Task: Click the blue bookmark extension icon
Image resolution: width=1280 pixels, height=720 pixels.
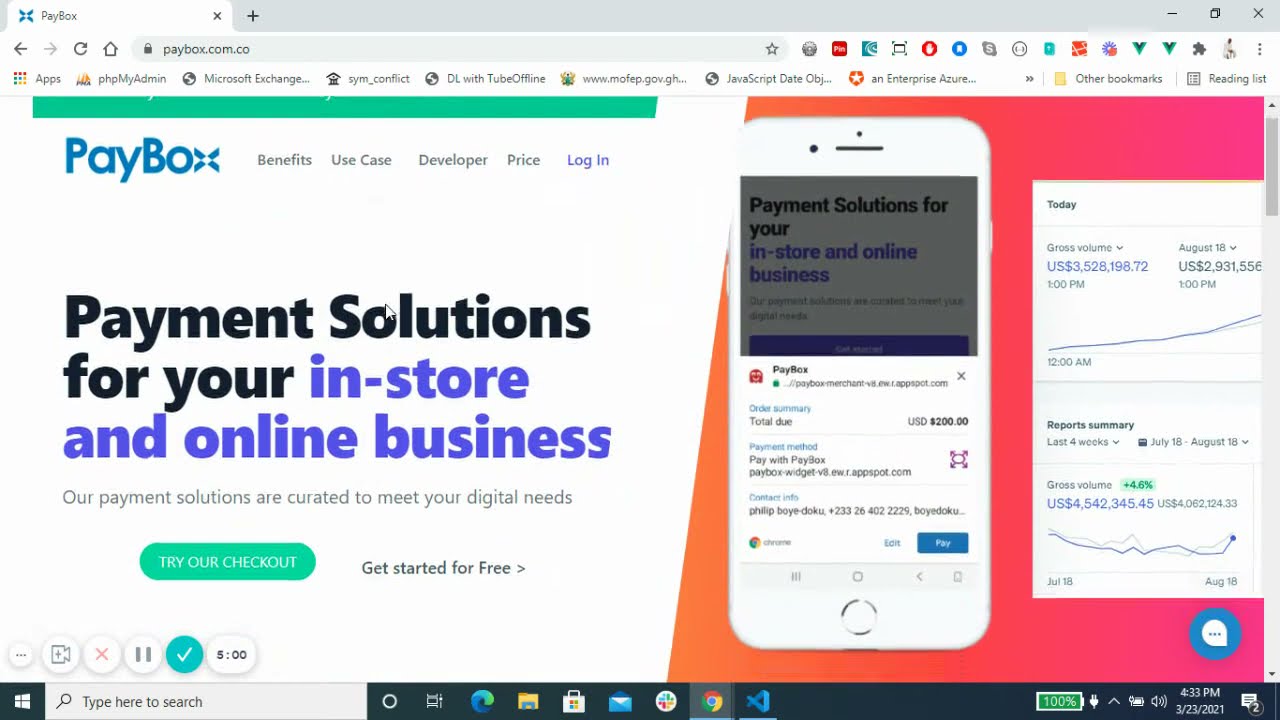Action: click(x=959, y=48)
